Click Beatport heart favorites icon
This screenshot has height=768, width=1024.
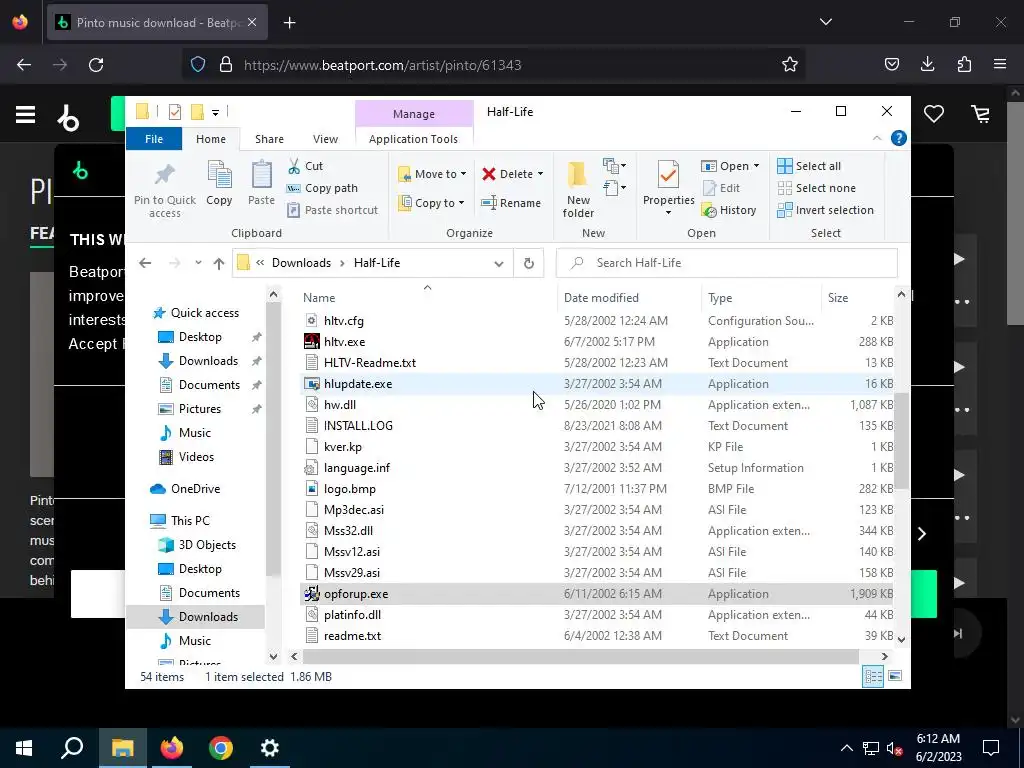(934, 114)
